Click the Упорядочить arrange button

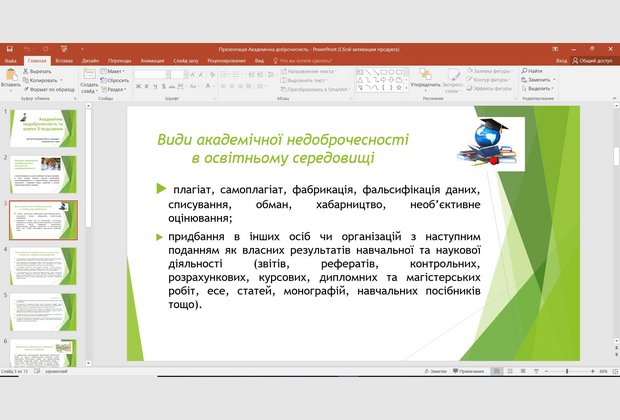tap(425, 79)
